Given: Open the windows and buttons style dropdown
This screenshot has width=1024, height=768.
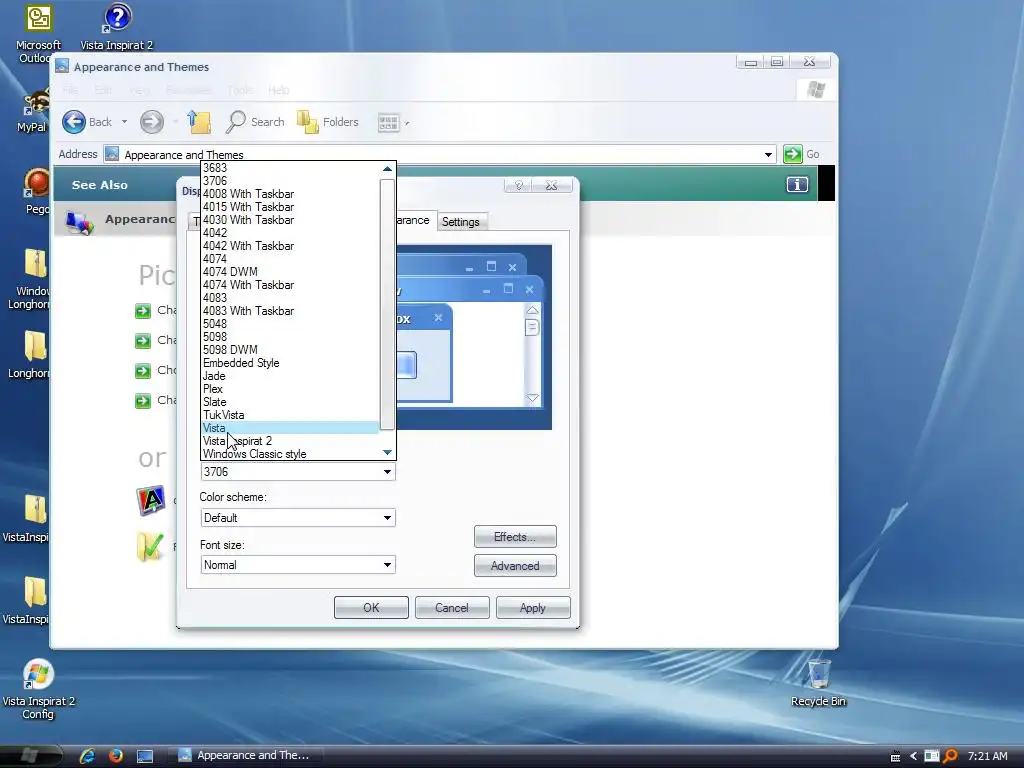Looking at the screenshot, I should point(298,472).
